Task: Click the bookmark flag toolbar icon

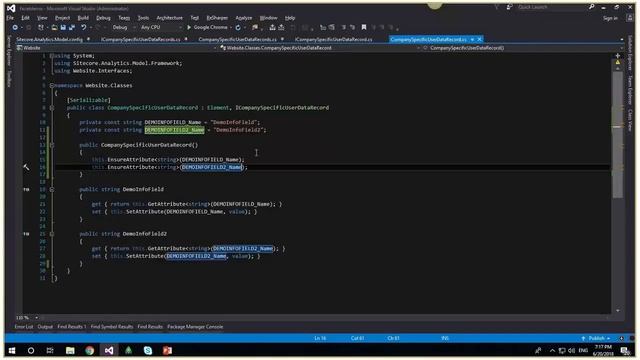Action: click(364, 27)
